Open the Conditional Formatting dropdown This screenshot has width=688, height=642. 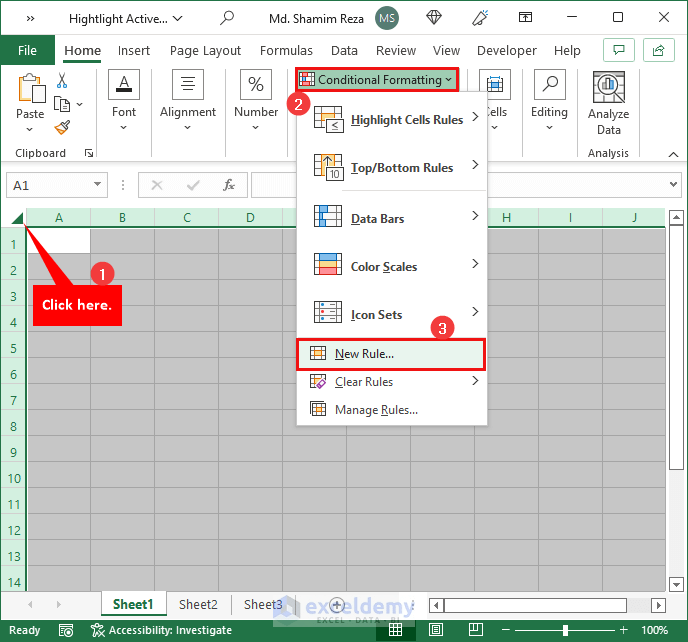(x=377, y=80)
